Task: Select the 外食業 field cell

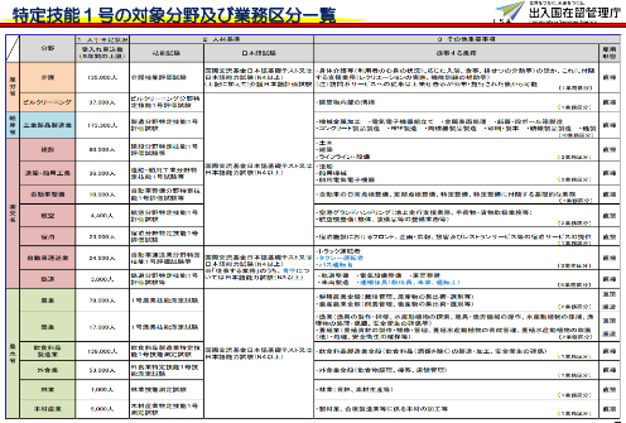Action: tap(48, 370)
